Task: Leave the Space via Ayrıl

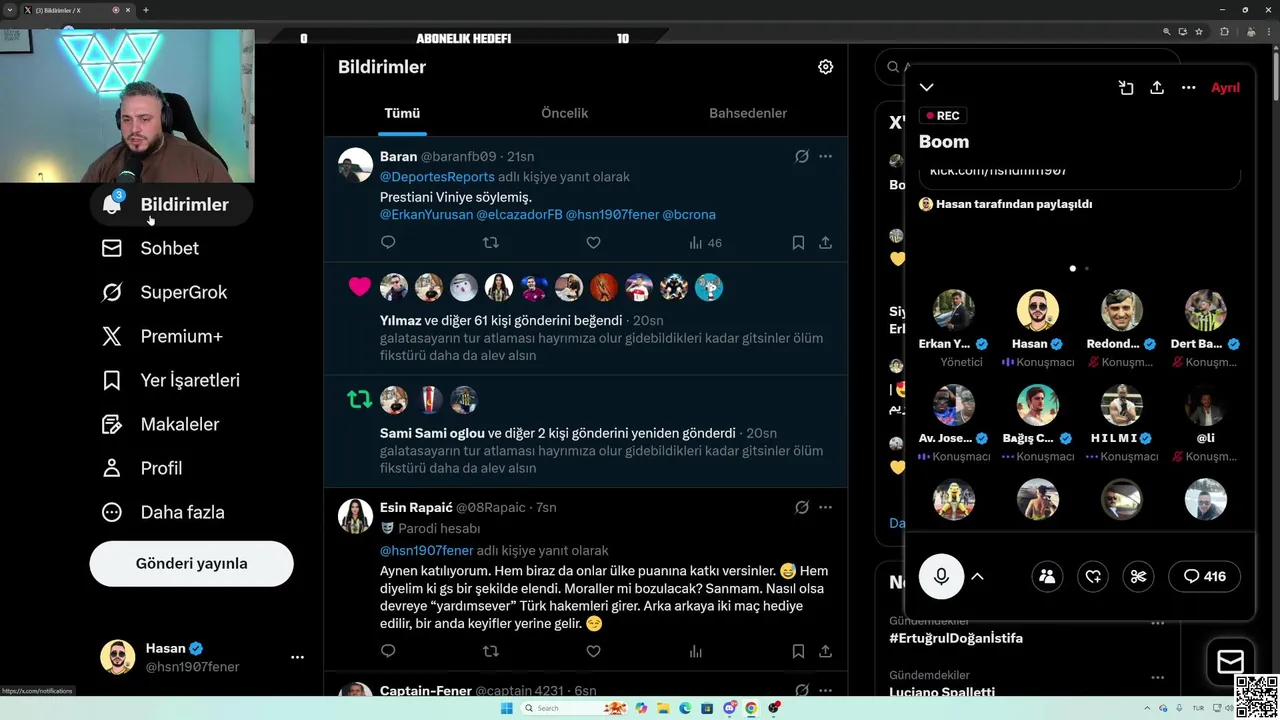Action: click(x=1225, y=88)
